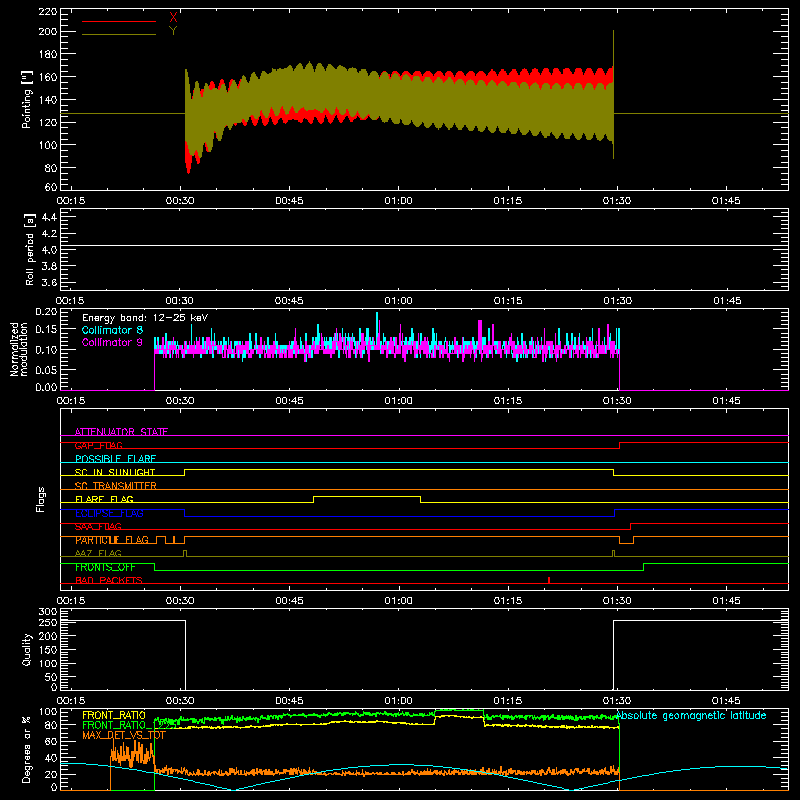800x800 pixels.
Task: Select the SC_TRANSMITTER flag label
Action: [116, 486]
